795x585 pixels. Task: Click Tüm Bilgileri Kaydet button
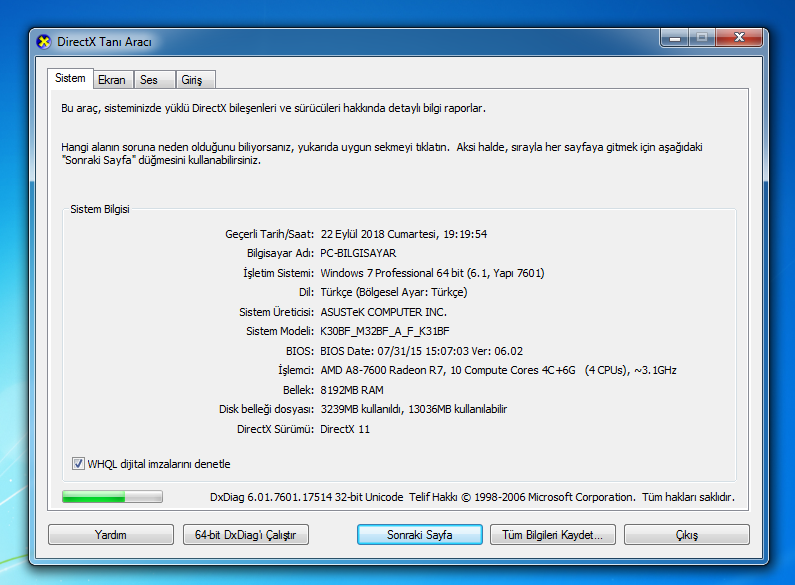click(x=553, y=535)
